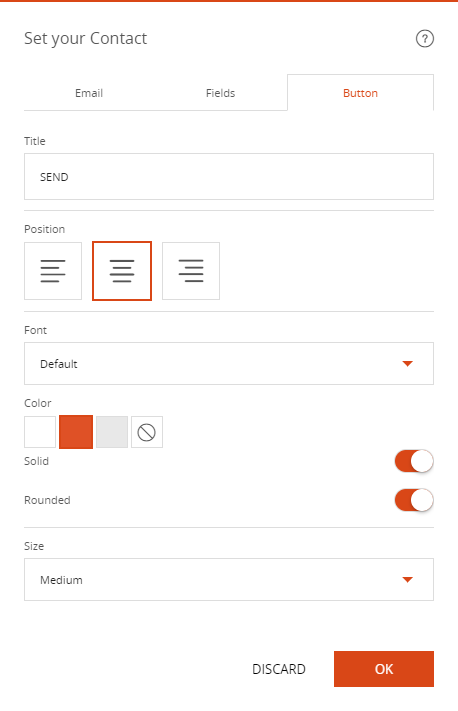Switch to the Fields tab
Screen dimensions: 458x711
pyautogui.click(x=220, y=93)
